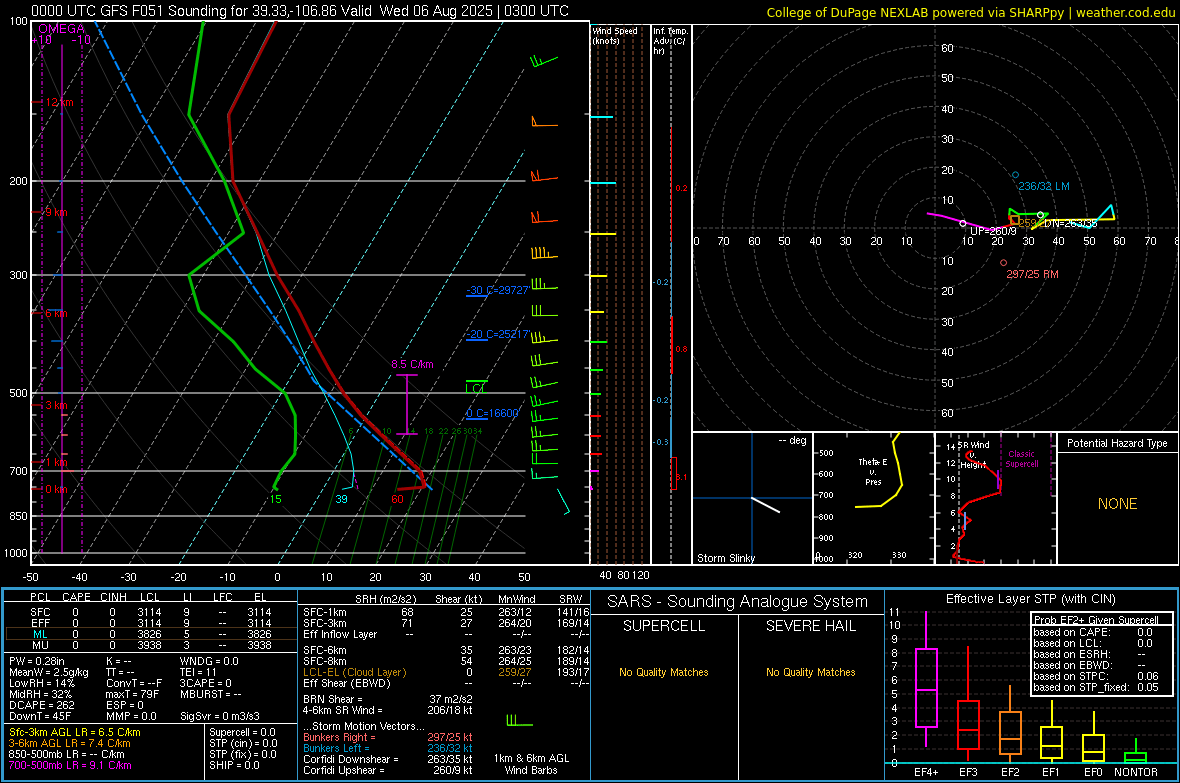Screen dimensions: 1180x783
Task: Click the 'TEI = 11' value
Action: [x=198, y=672]
